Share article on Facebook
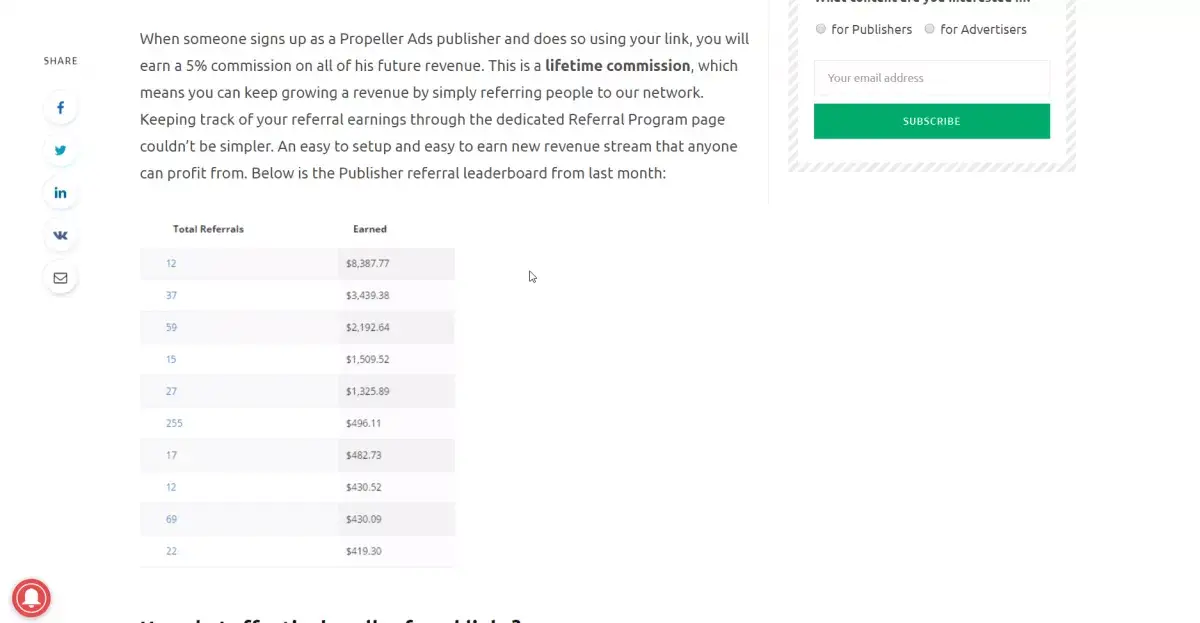This screenshot has width=1200, height=623. [60, 108]
